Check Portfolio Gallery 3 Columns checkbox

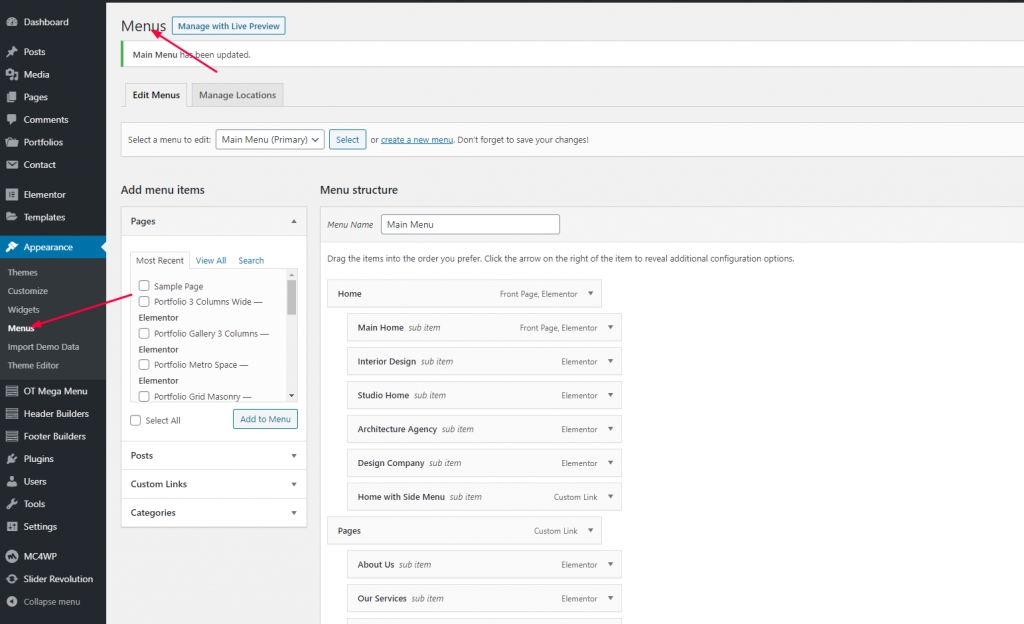coord(144,334)
